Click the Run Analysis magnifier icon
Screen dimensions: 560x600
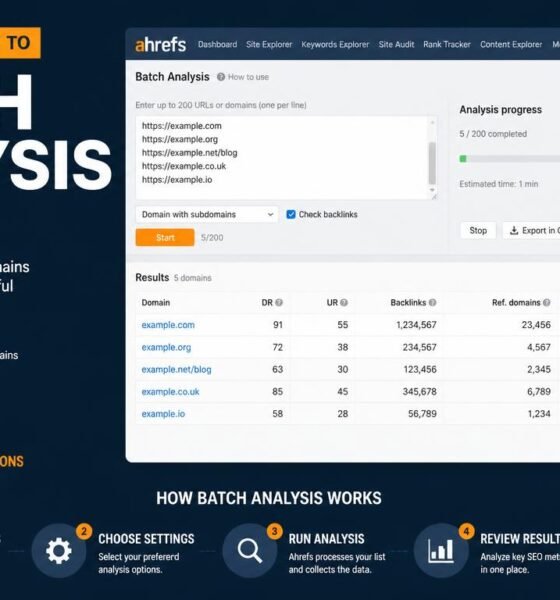(250, 551)
